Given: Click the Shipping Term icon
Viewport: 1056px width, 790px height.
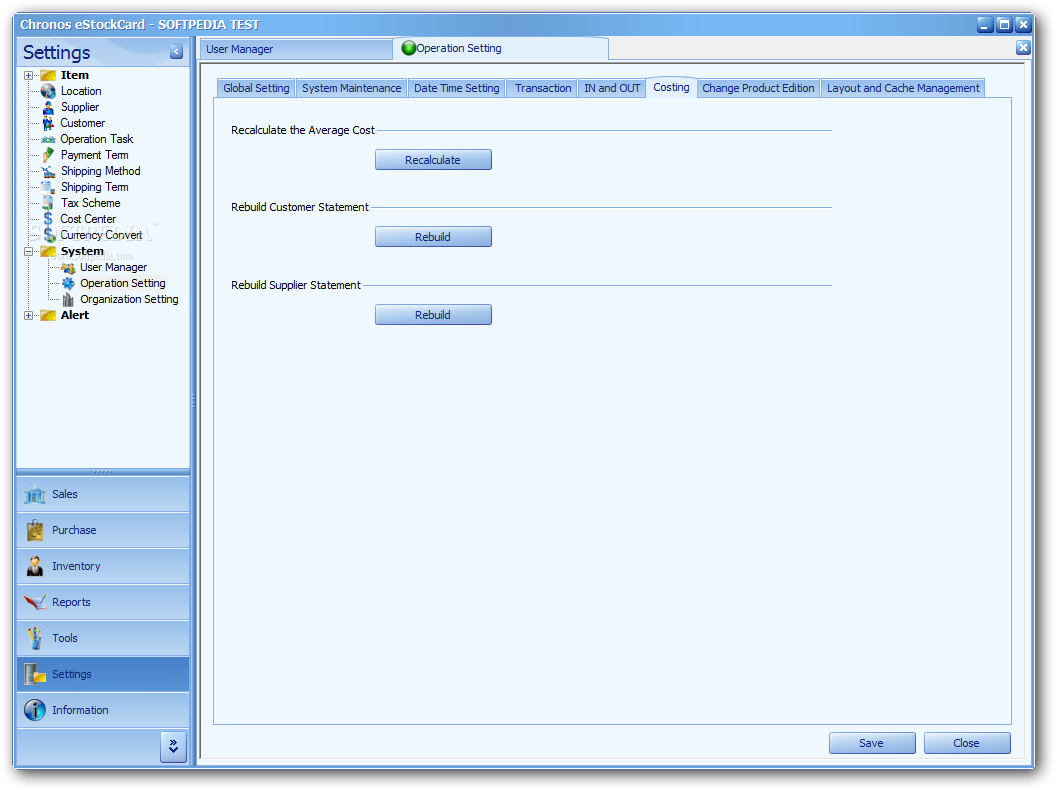Looking at the screenshot, I should 48,187.
